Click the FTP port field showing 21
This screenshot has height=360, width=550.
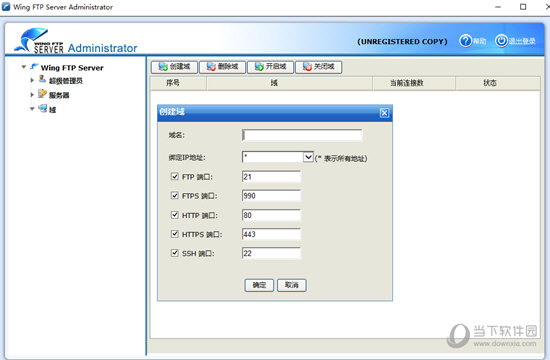click(271, 176)
